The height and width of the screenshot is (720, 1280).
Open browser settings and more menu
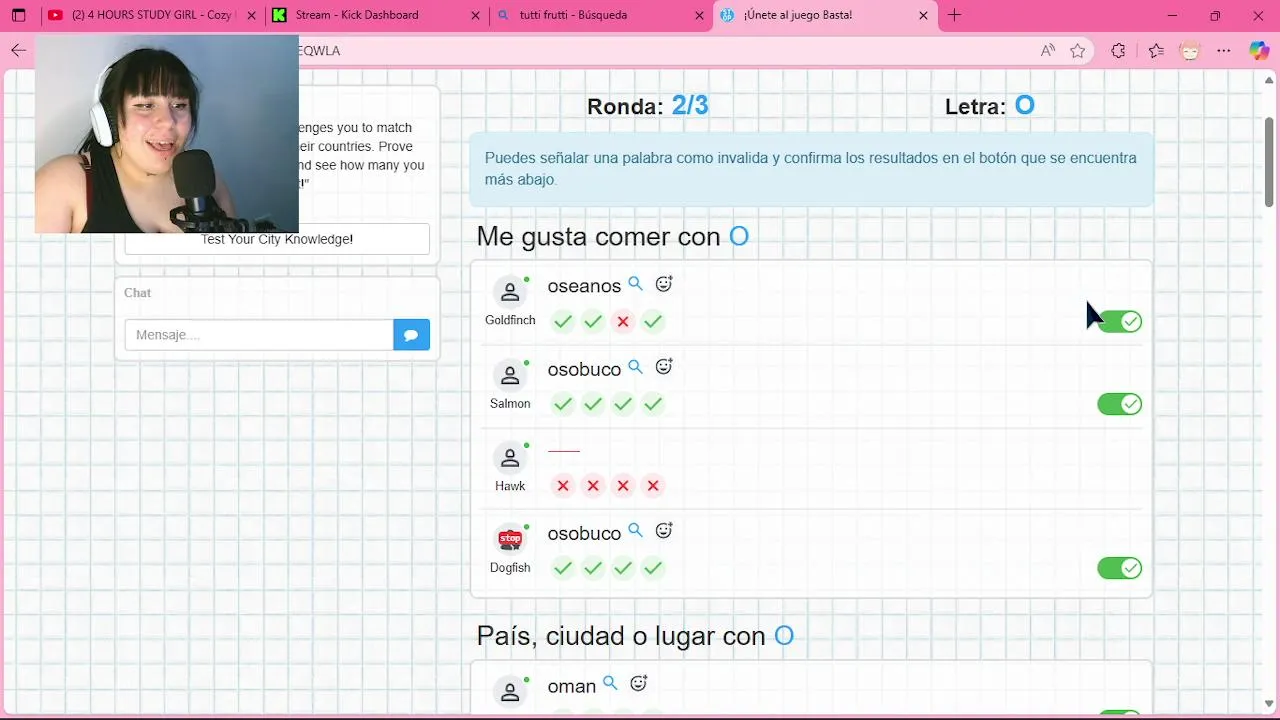tap(1224, 50)
